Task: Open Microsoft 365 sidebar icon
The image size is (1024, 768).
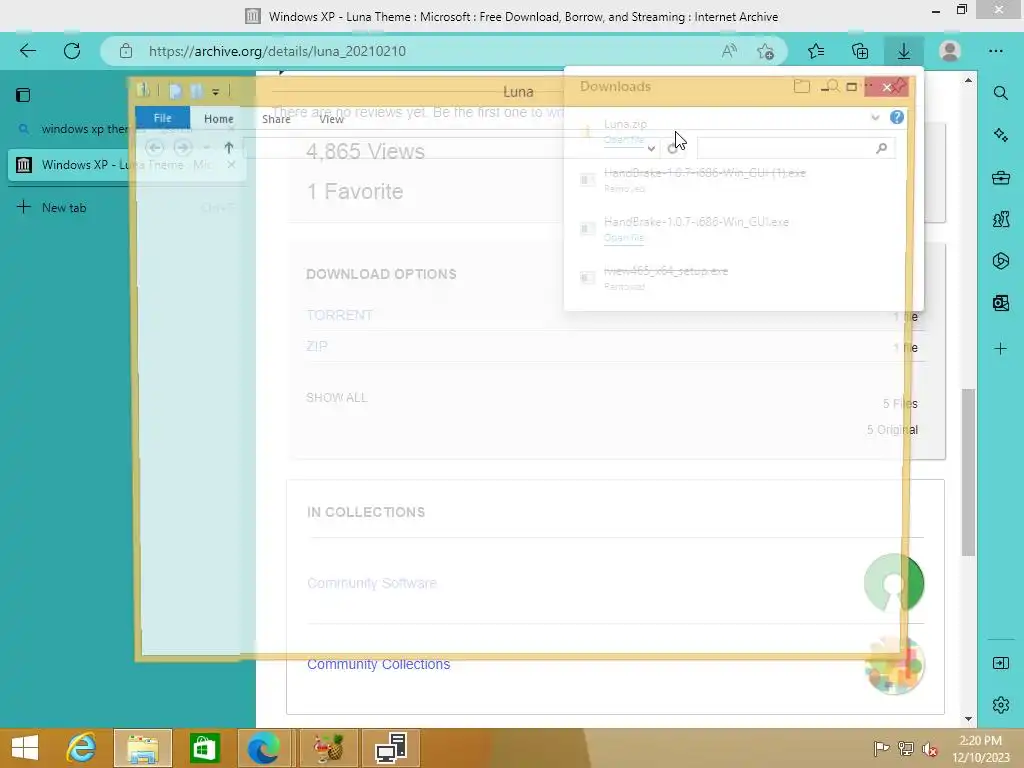Action: pos(1000,261)
